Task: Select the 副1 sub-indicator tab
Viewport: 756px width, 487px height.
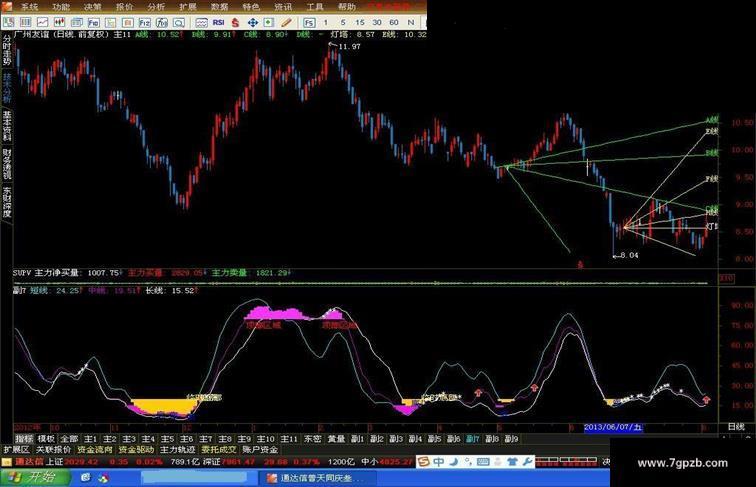Action: tap(357, 439)
